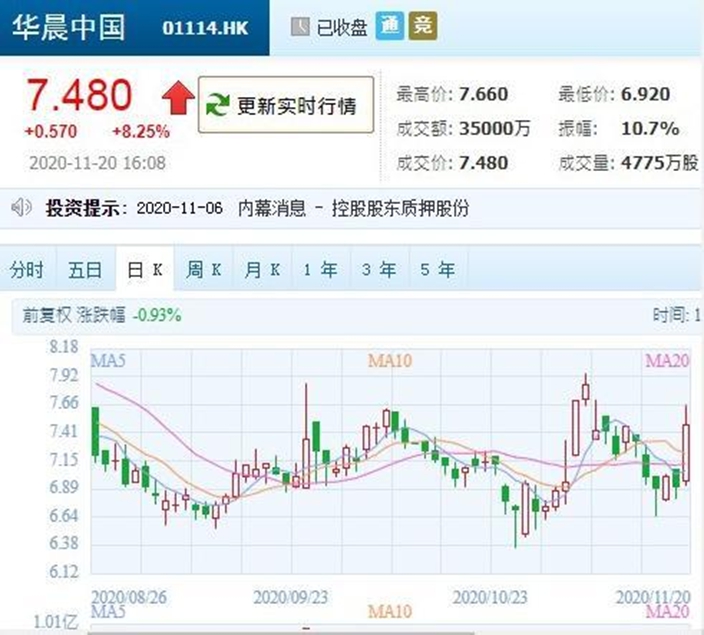Click the stock code 01114.HK
Image resolution: width=704 pixels, height=635 pixels.
click(x=205, y=28)
